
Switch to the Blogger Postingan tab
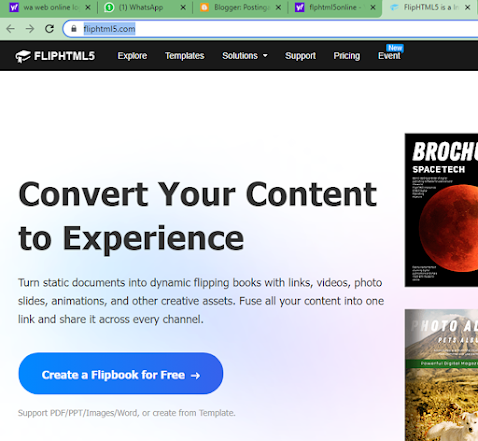point(240,7)
